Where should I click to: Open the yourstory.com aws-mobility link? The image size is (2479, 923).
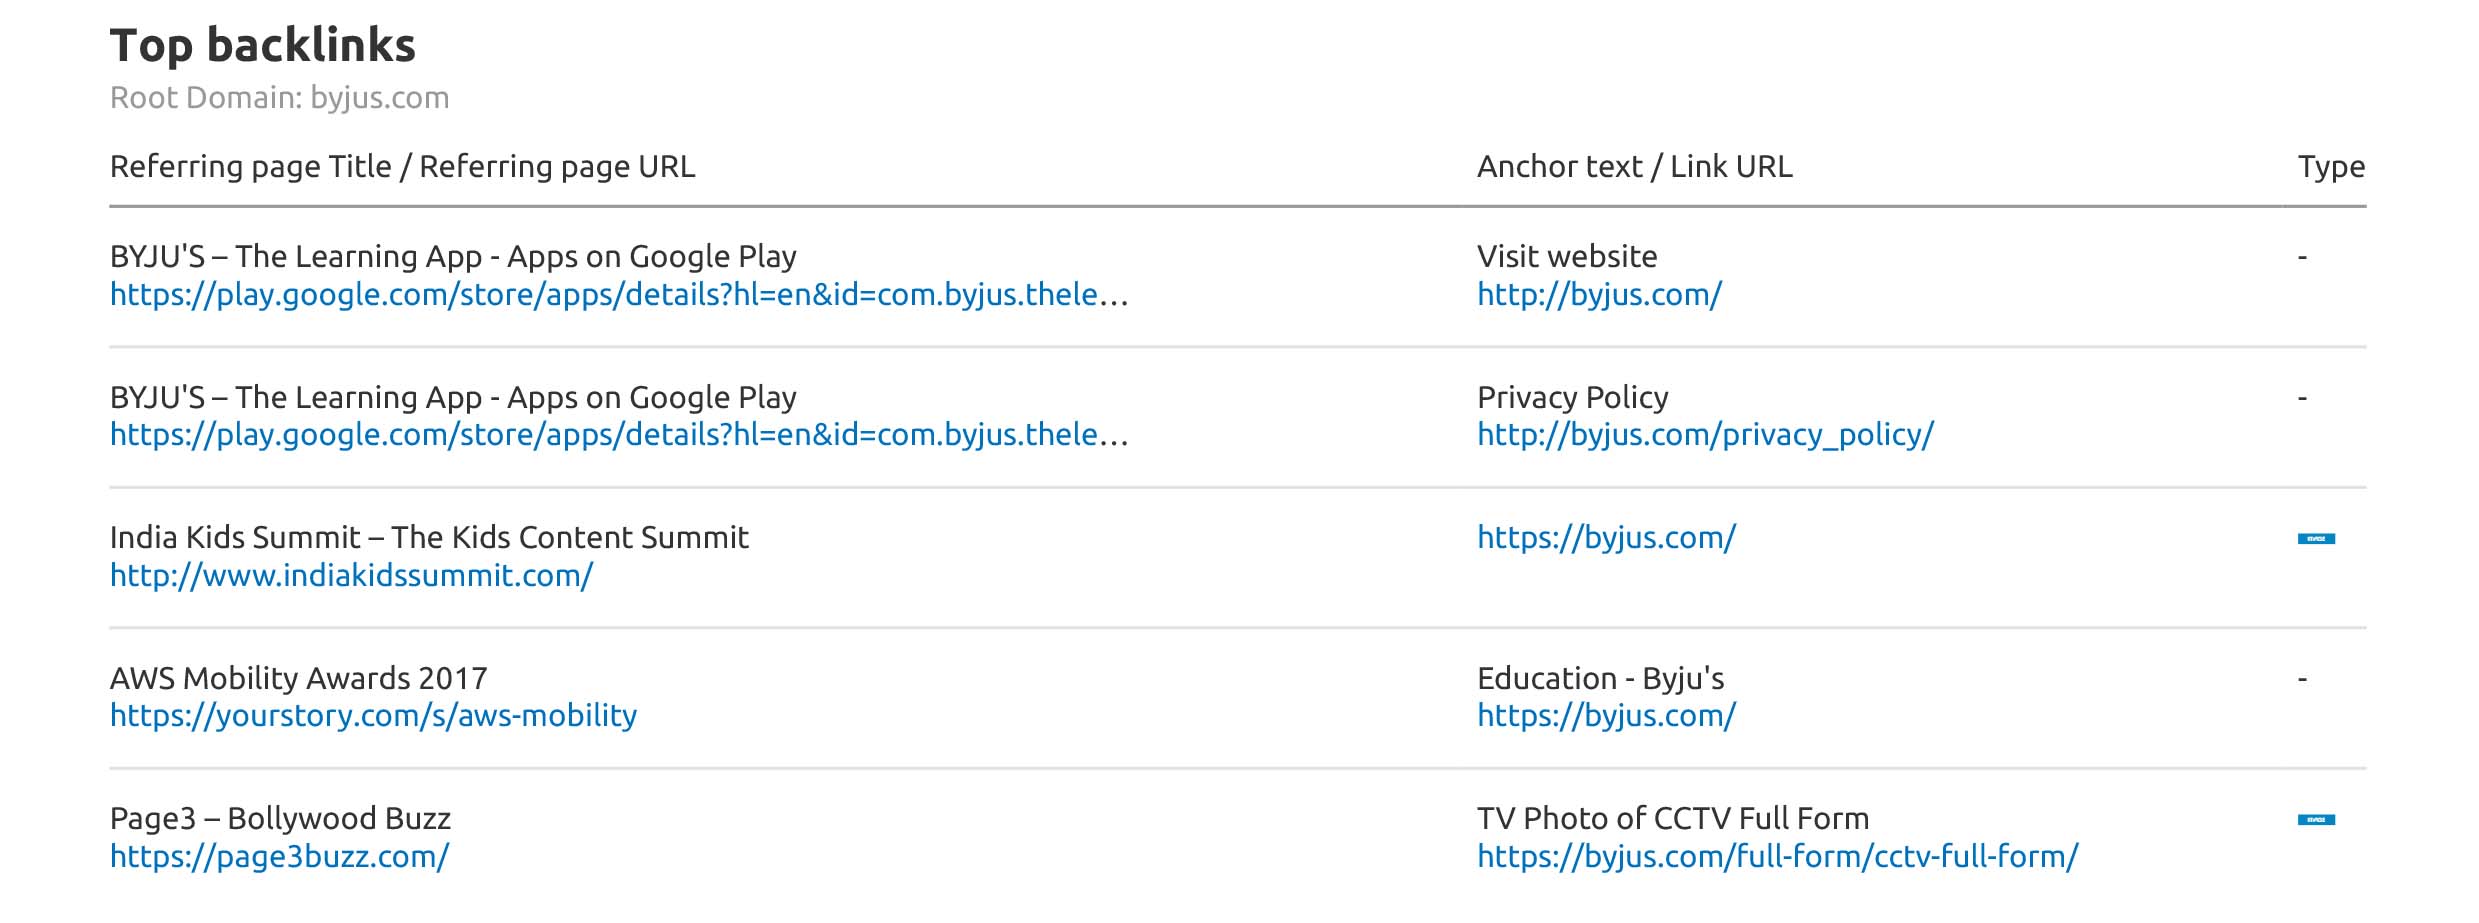click(373, 716)
